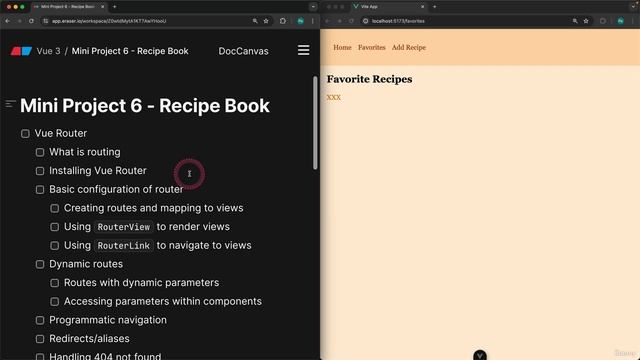640x360 pixels.
Task: Click the site info icon for localhost
Action: [x=366, y=21]
